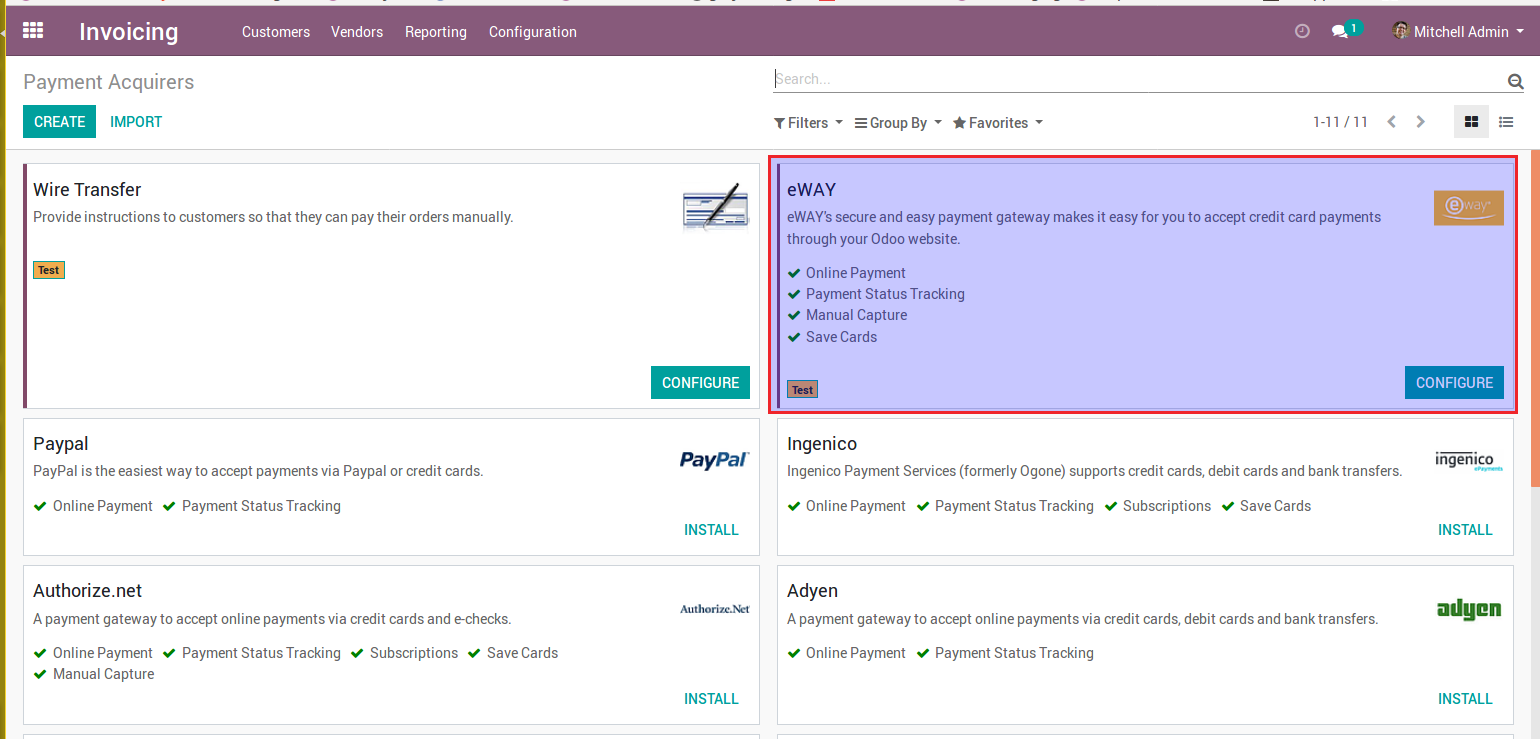
Task: Click the Import button
Action: 136,122
